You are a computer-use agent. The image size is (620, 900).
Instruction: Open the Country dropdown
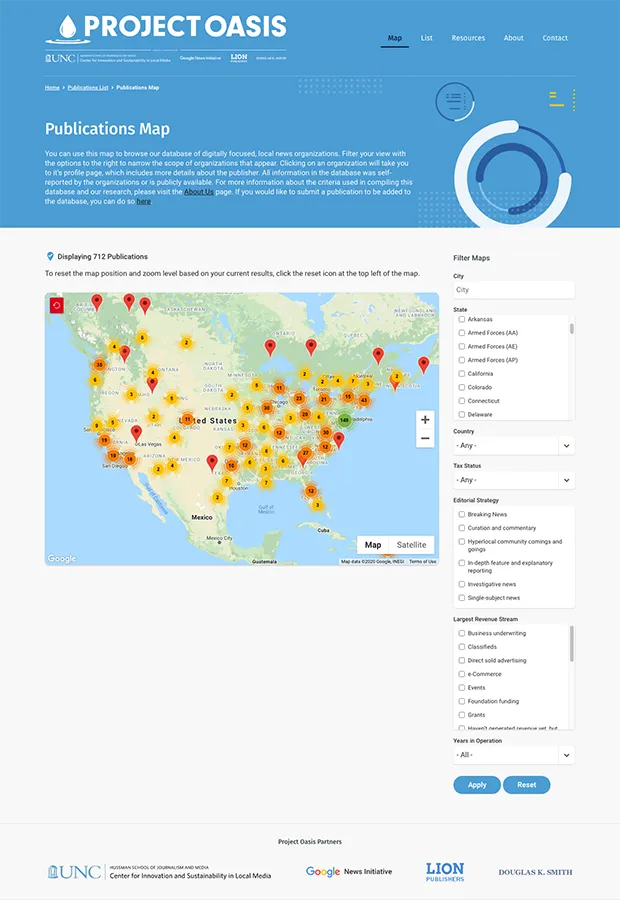514,445
